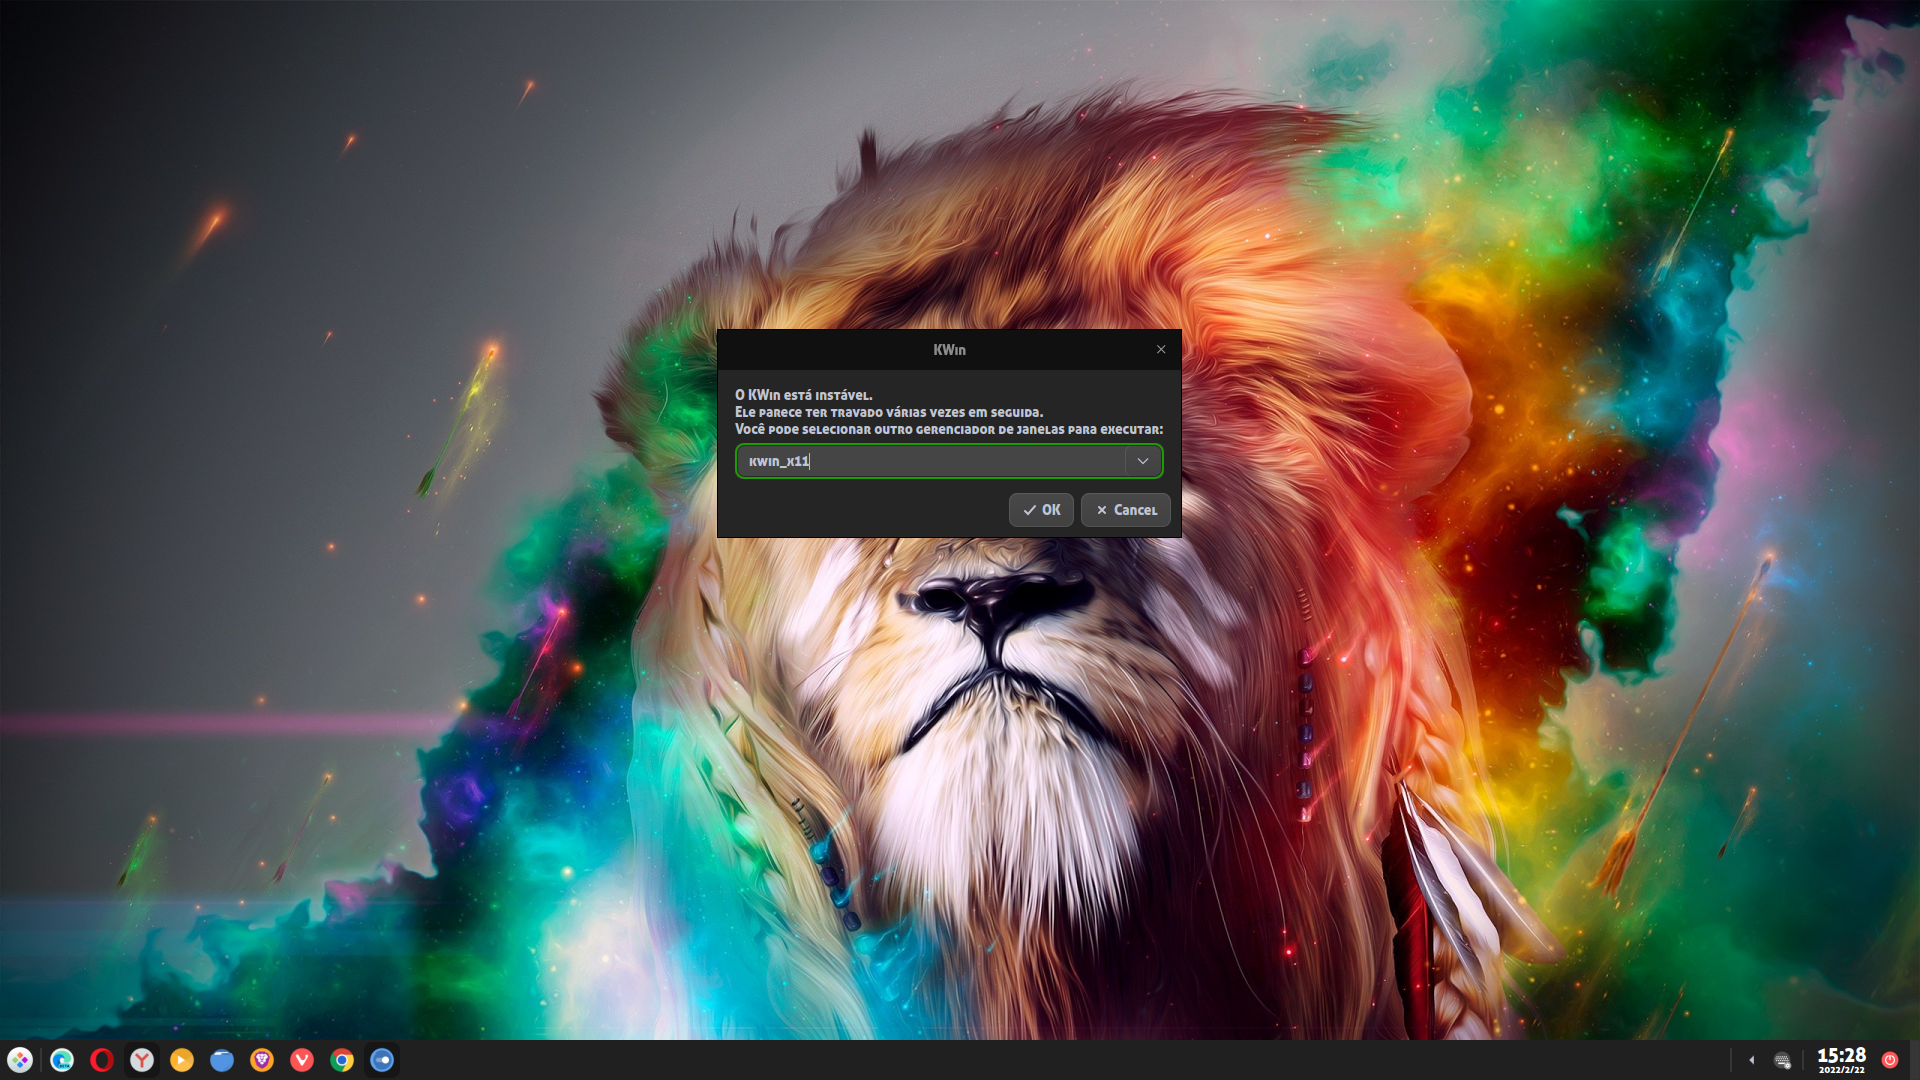
Task: Click the keyboard layout tray icon
Action: [x=1782, y=1060]
